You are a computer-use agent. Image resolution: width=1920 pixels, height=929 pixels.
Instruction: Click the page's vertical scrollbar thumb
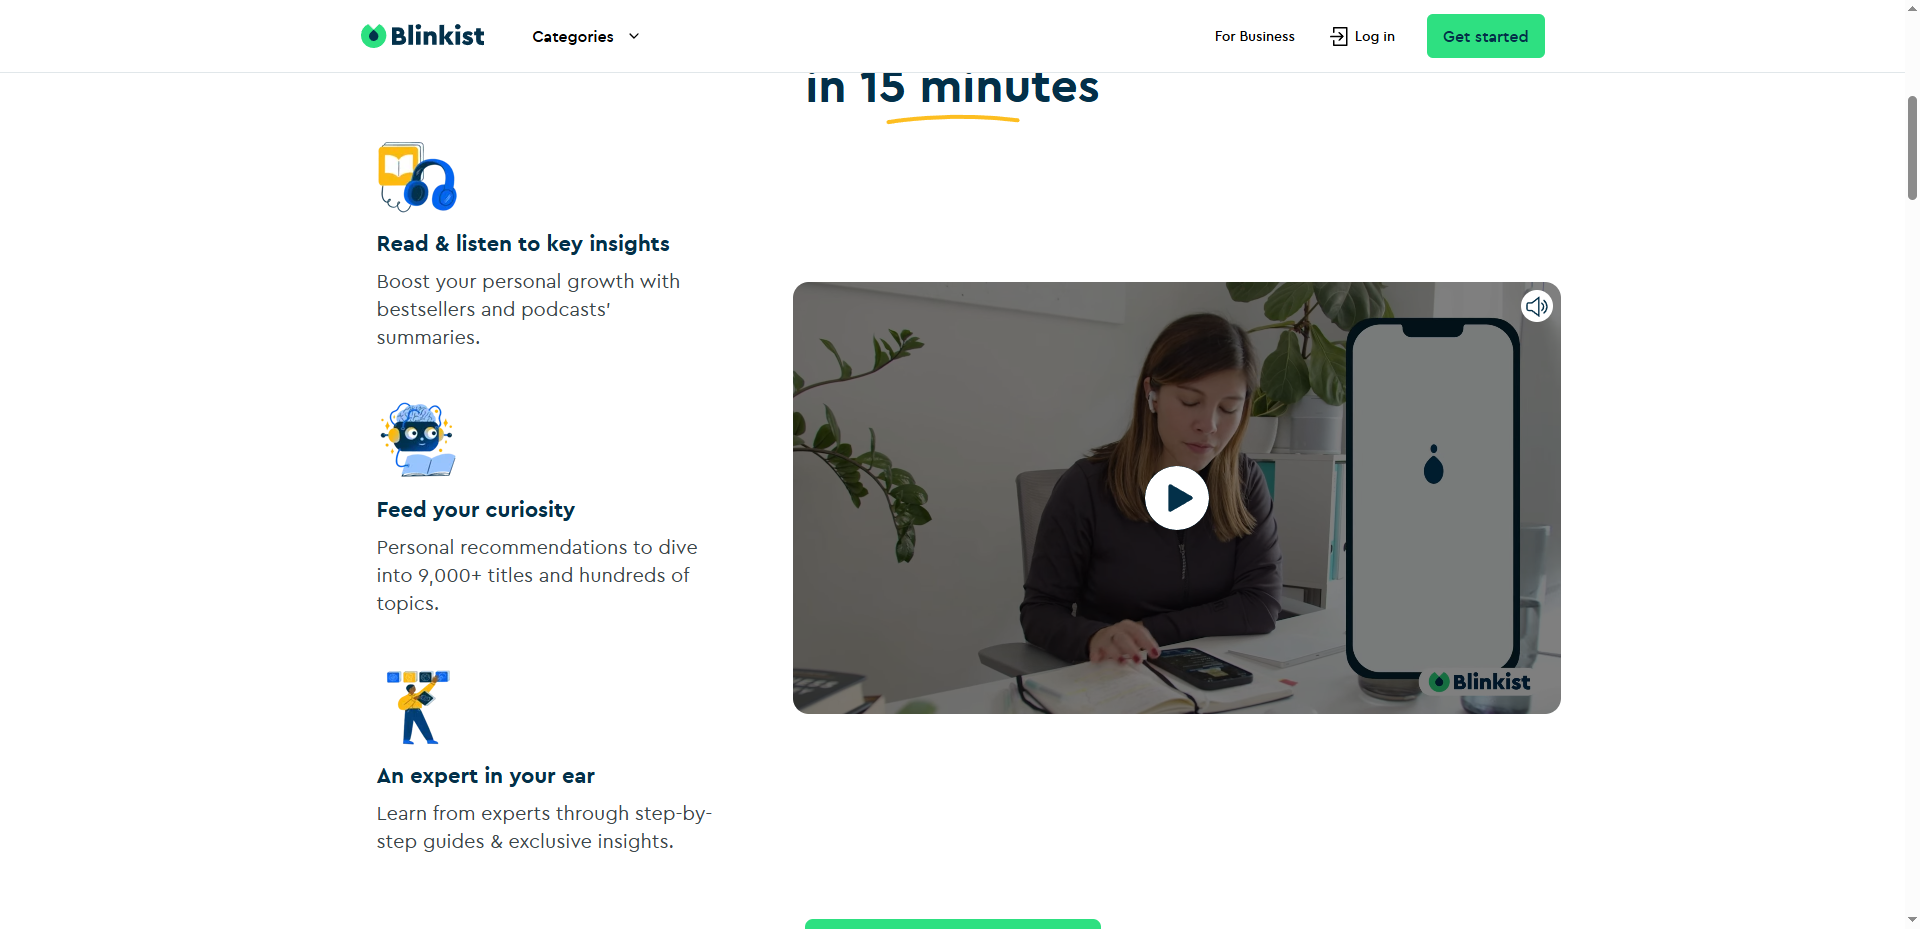1912,148
